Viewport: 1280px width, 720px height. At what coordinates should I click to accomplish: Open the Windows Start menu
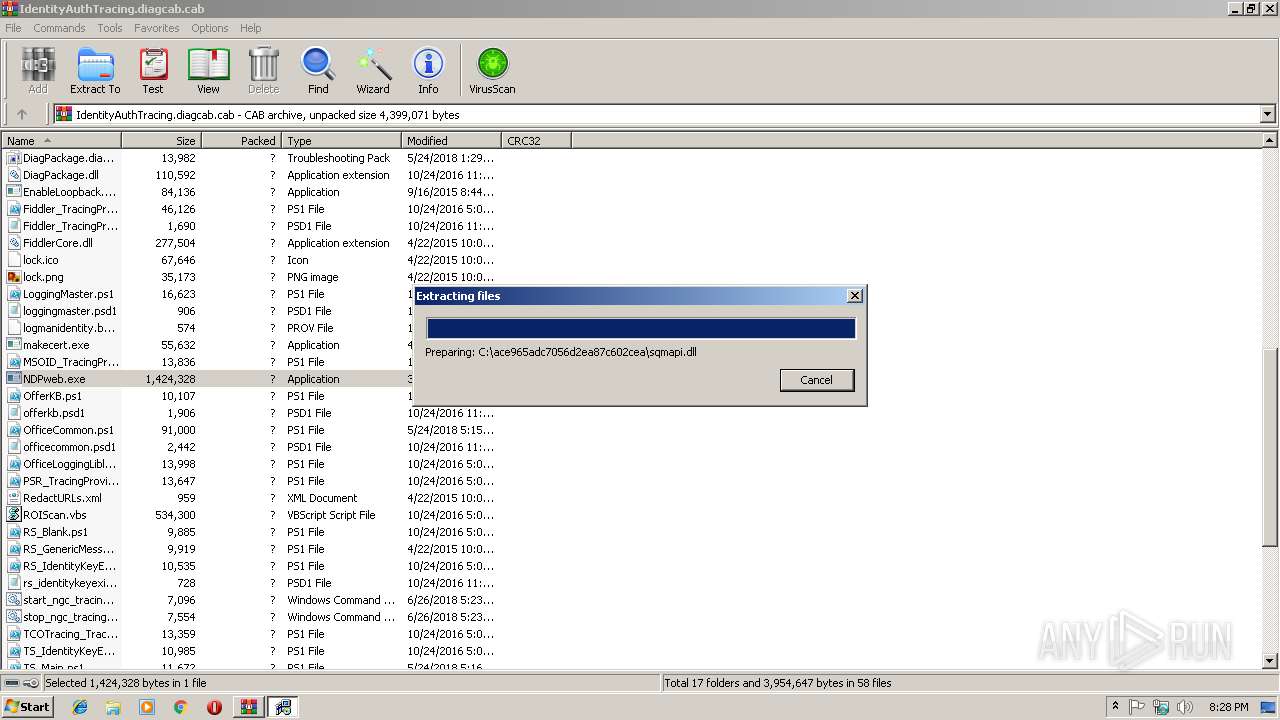pos(28,706)
